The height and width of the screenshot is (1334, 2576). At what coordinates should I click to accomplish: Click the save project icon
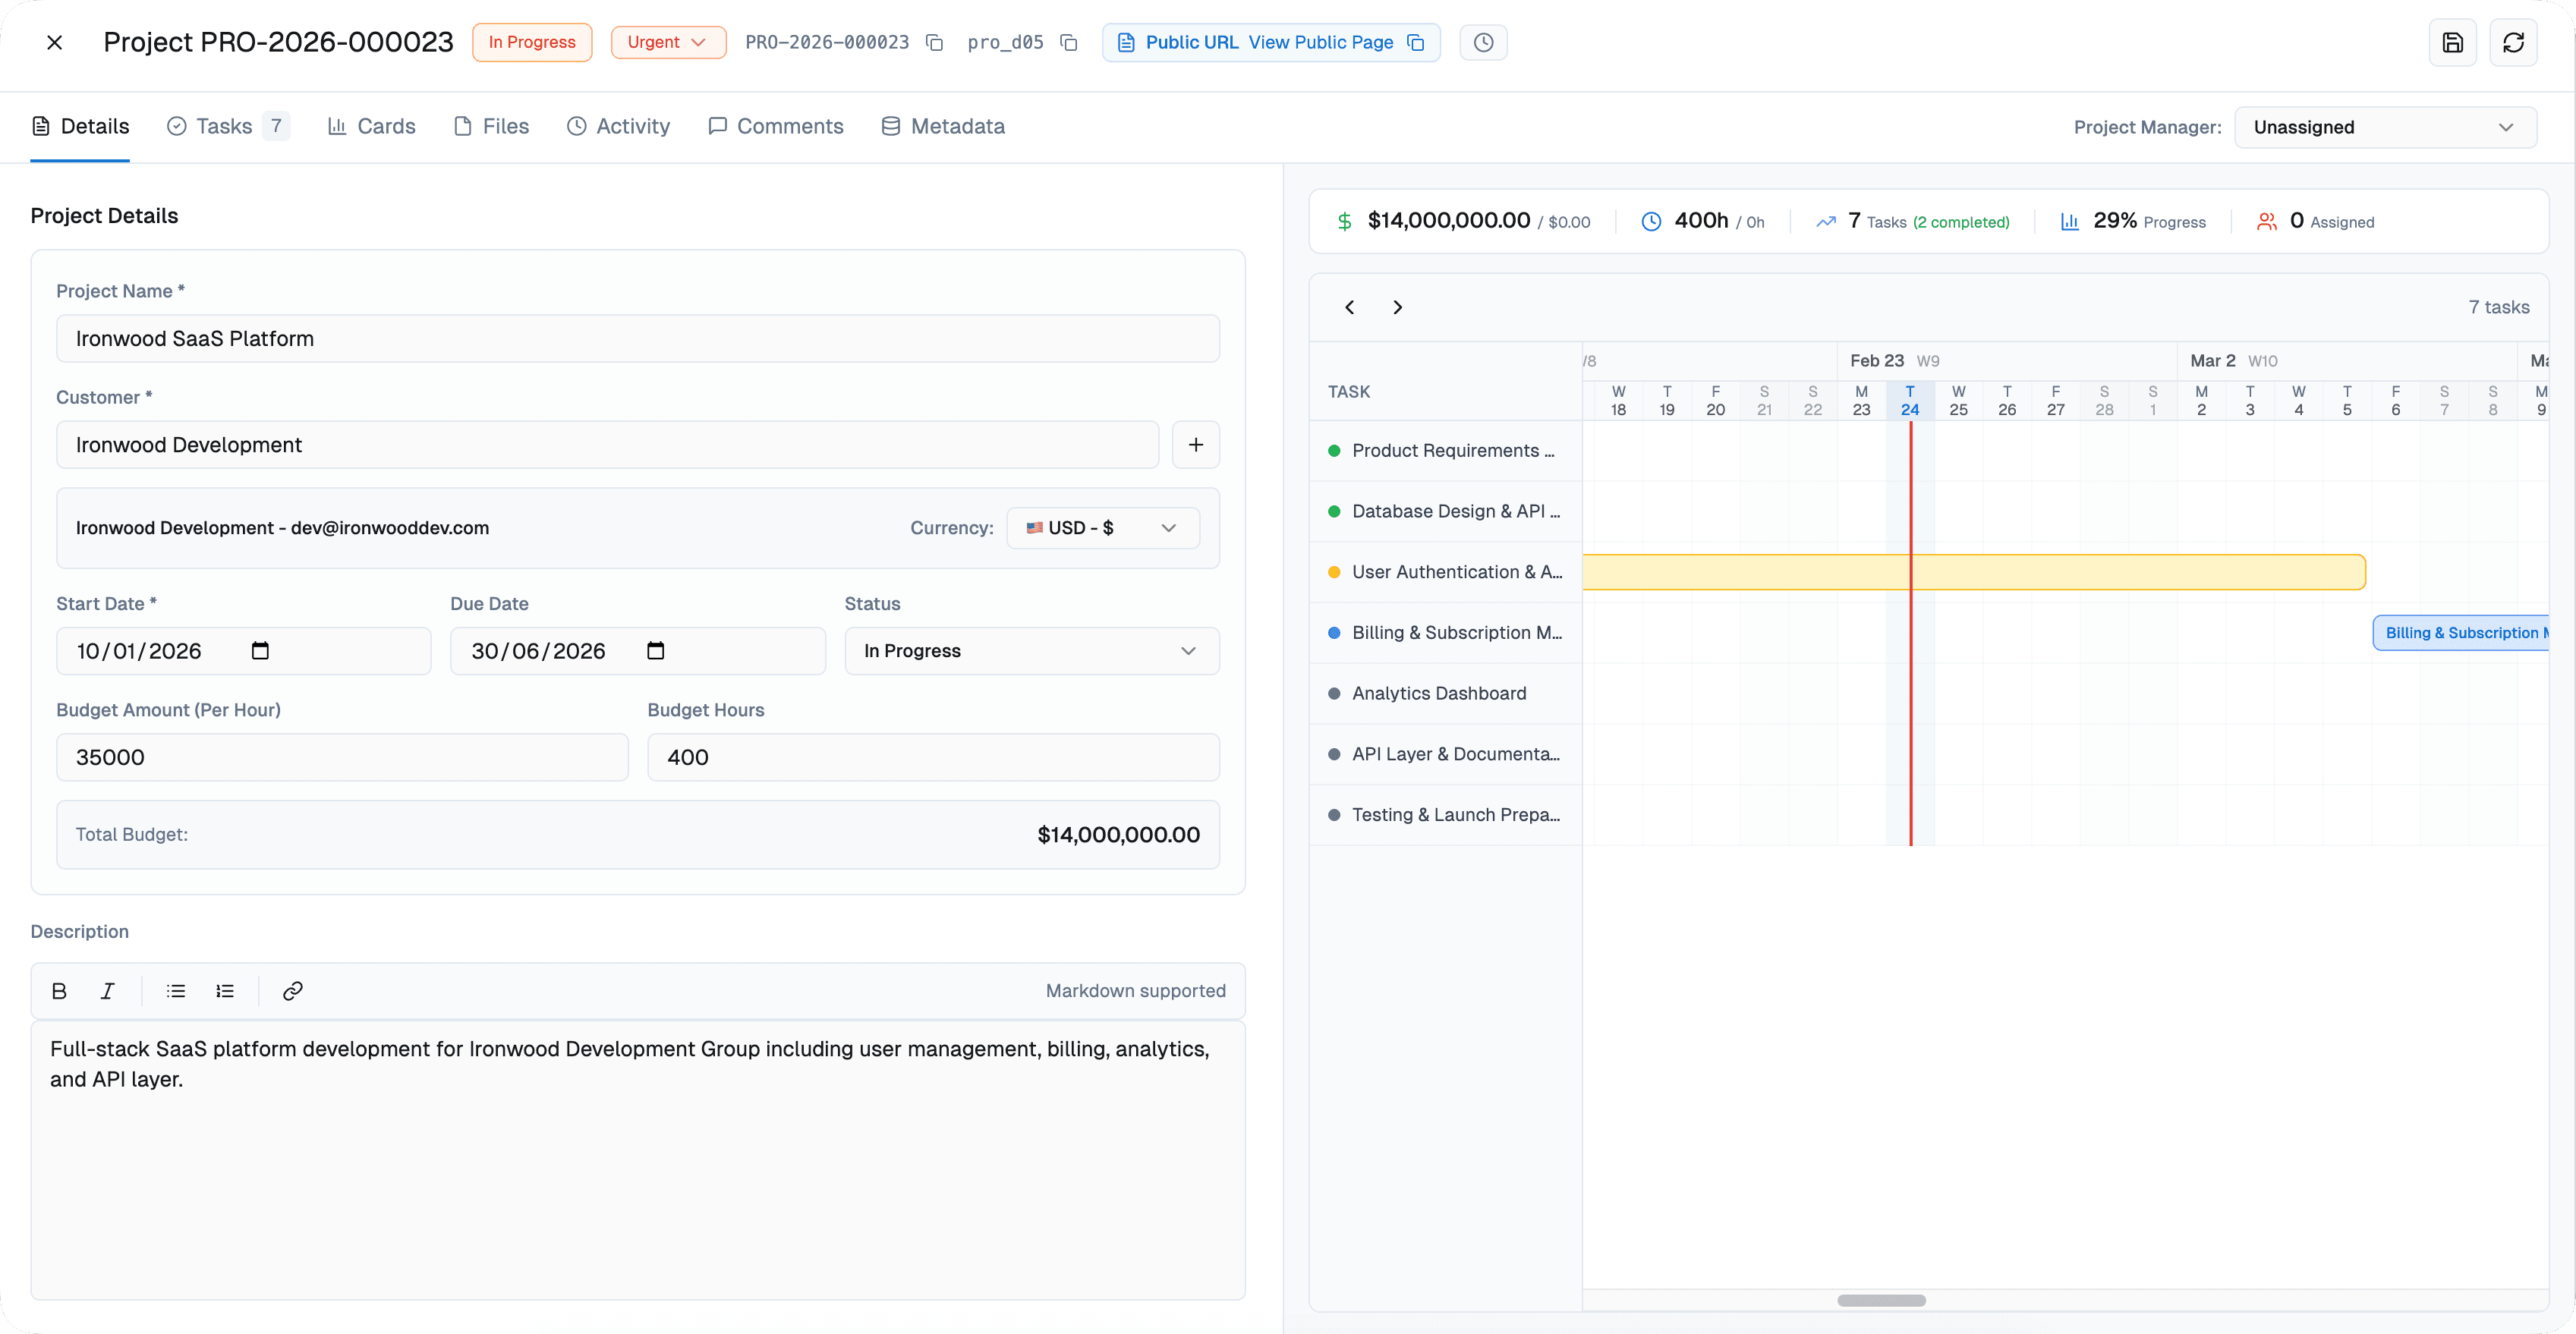coord(2454,42)
